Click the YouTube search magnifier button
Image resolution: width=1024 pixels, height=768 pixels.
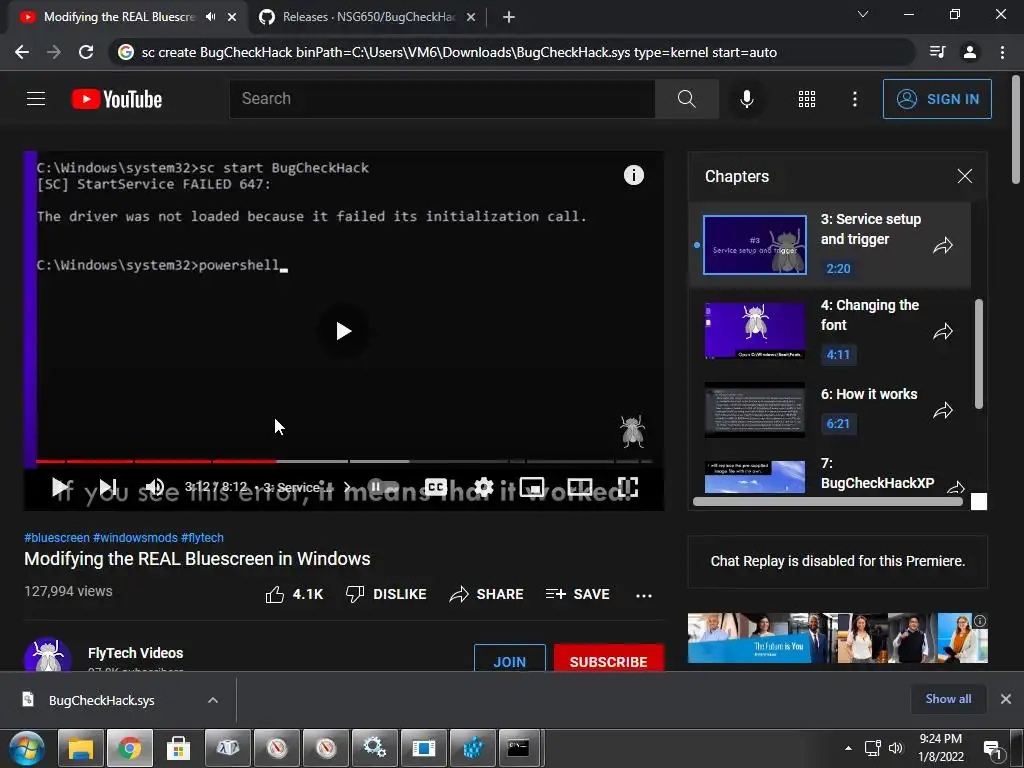point(686,99)
